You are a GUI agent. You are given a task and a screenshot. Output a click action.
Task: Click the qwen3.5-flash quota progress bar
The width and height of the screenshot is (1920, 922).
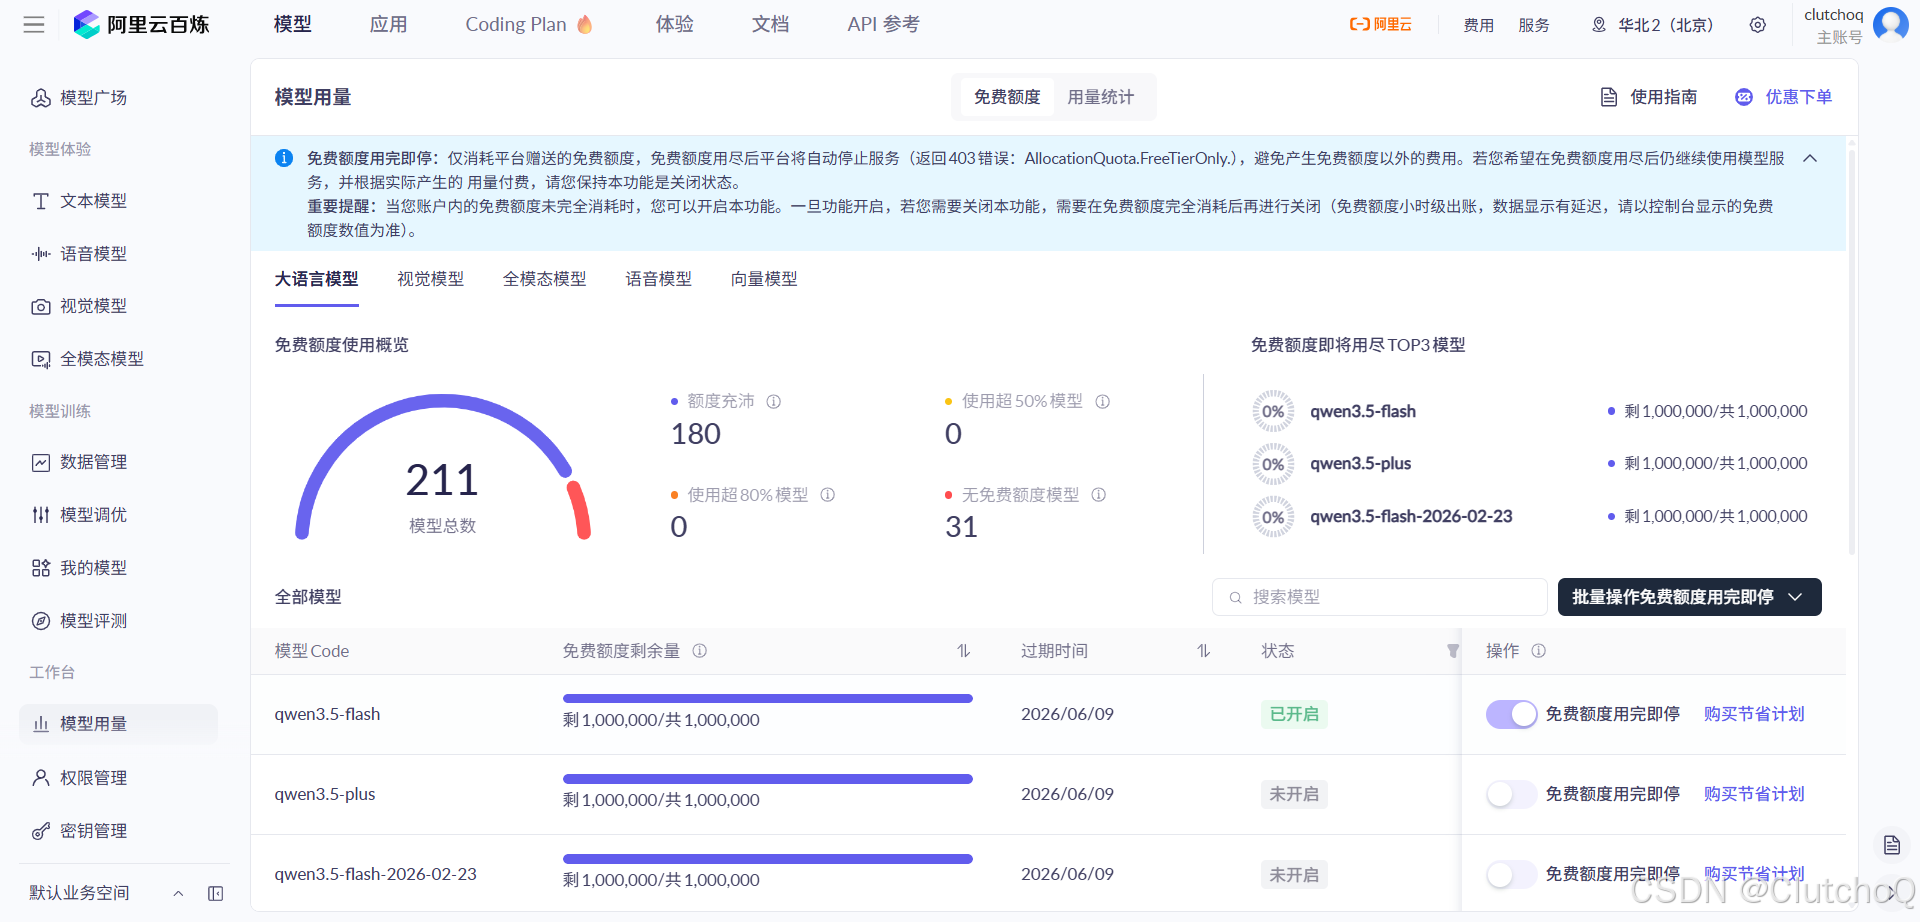click(x=768, y=698)
